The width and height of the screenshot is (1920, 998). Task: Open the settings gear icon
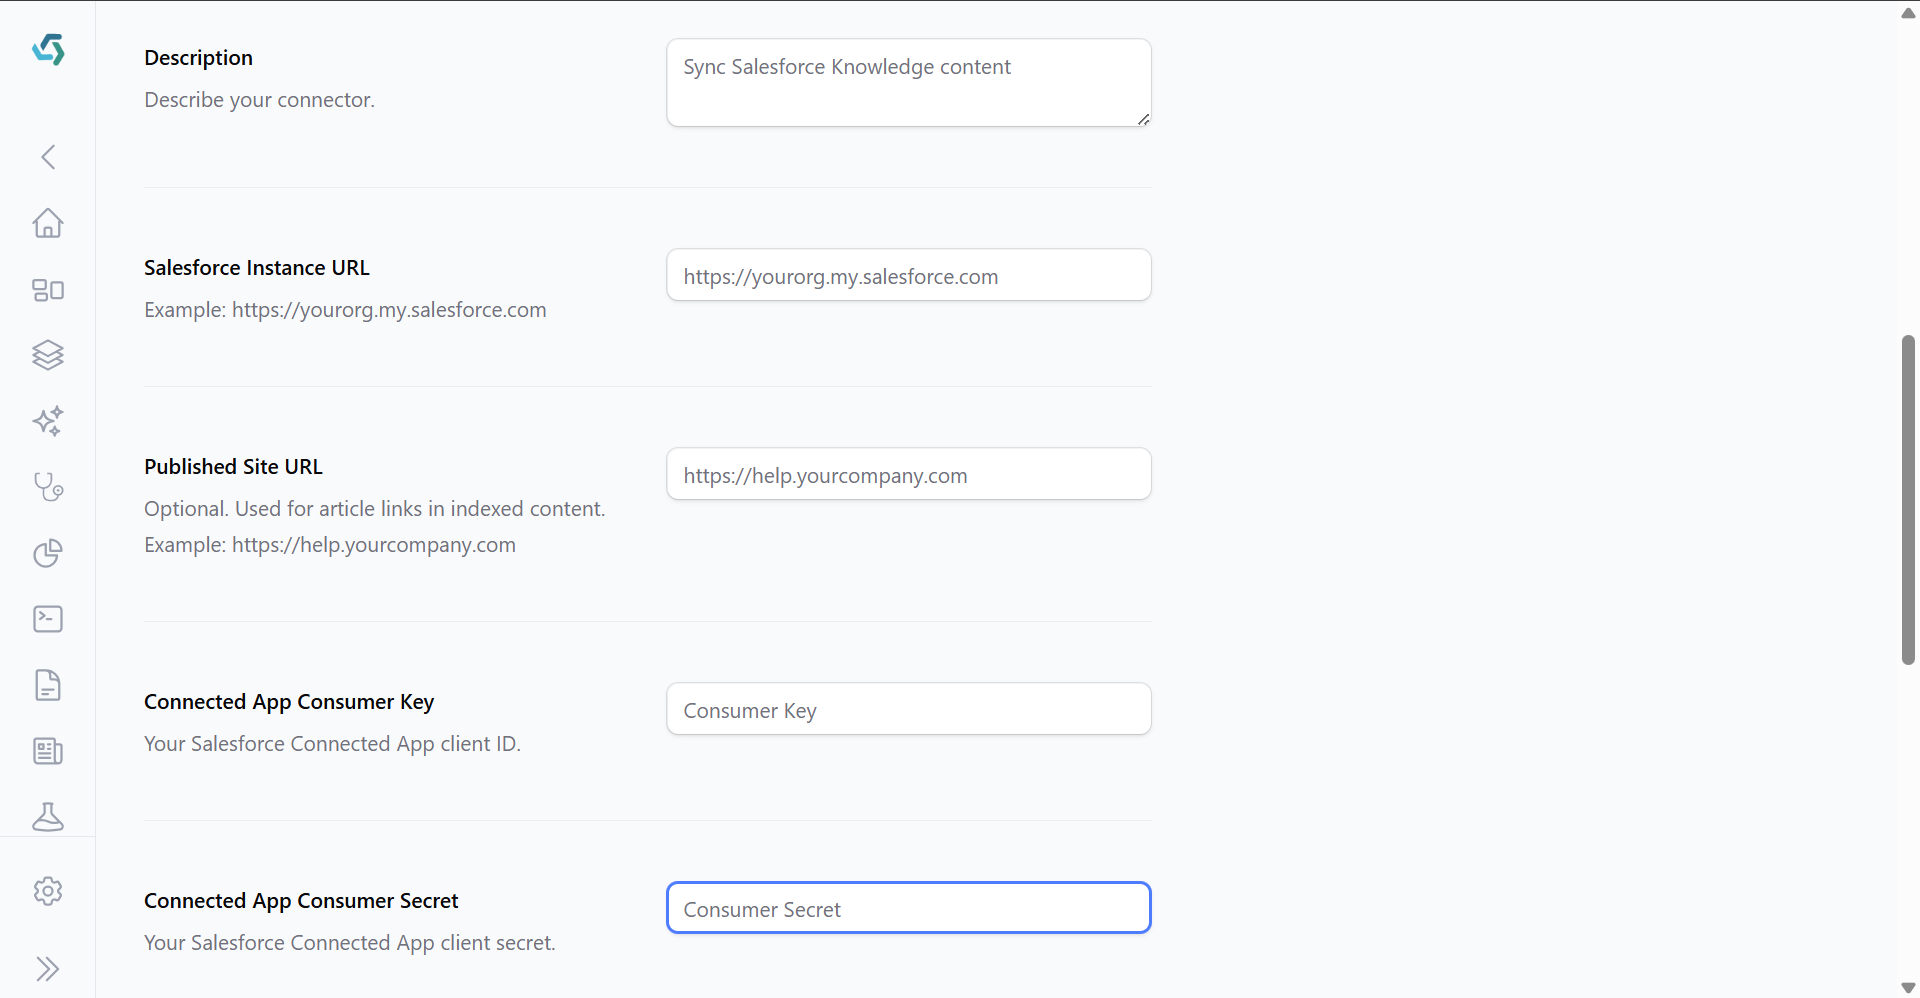tap(48, 891)
